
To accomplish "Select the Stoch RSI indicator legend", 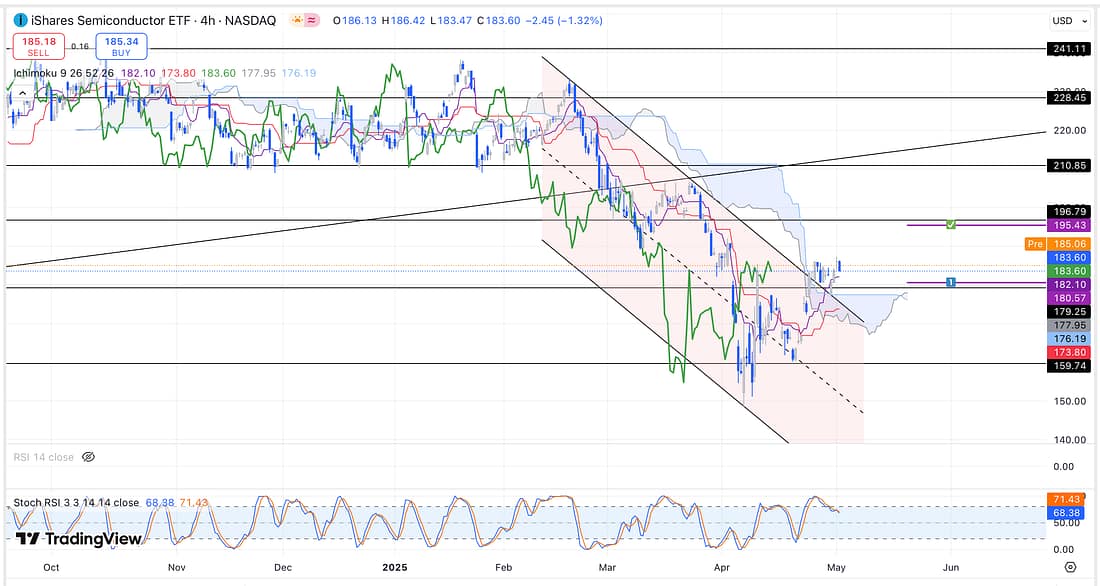I will (x=76, y=502).
